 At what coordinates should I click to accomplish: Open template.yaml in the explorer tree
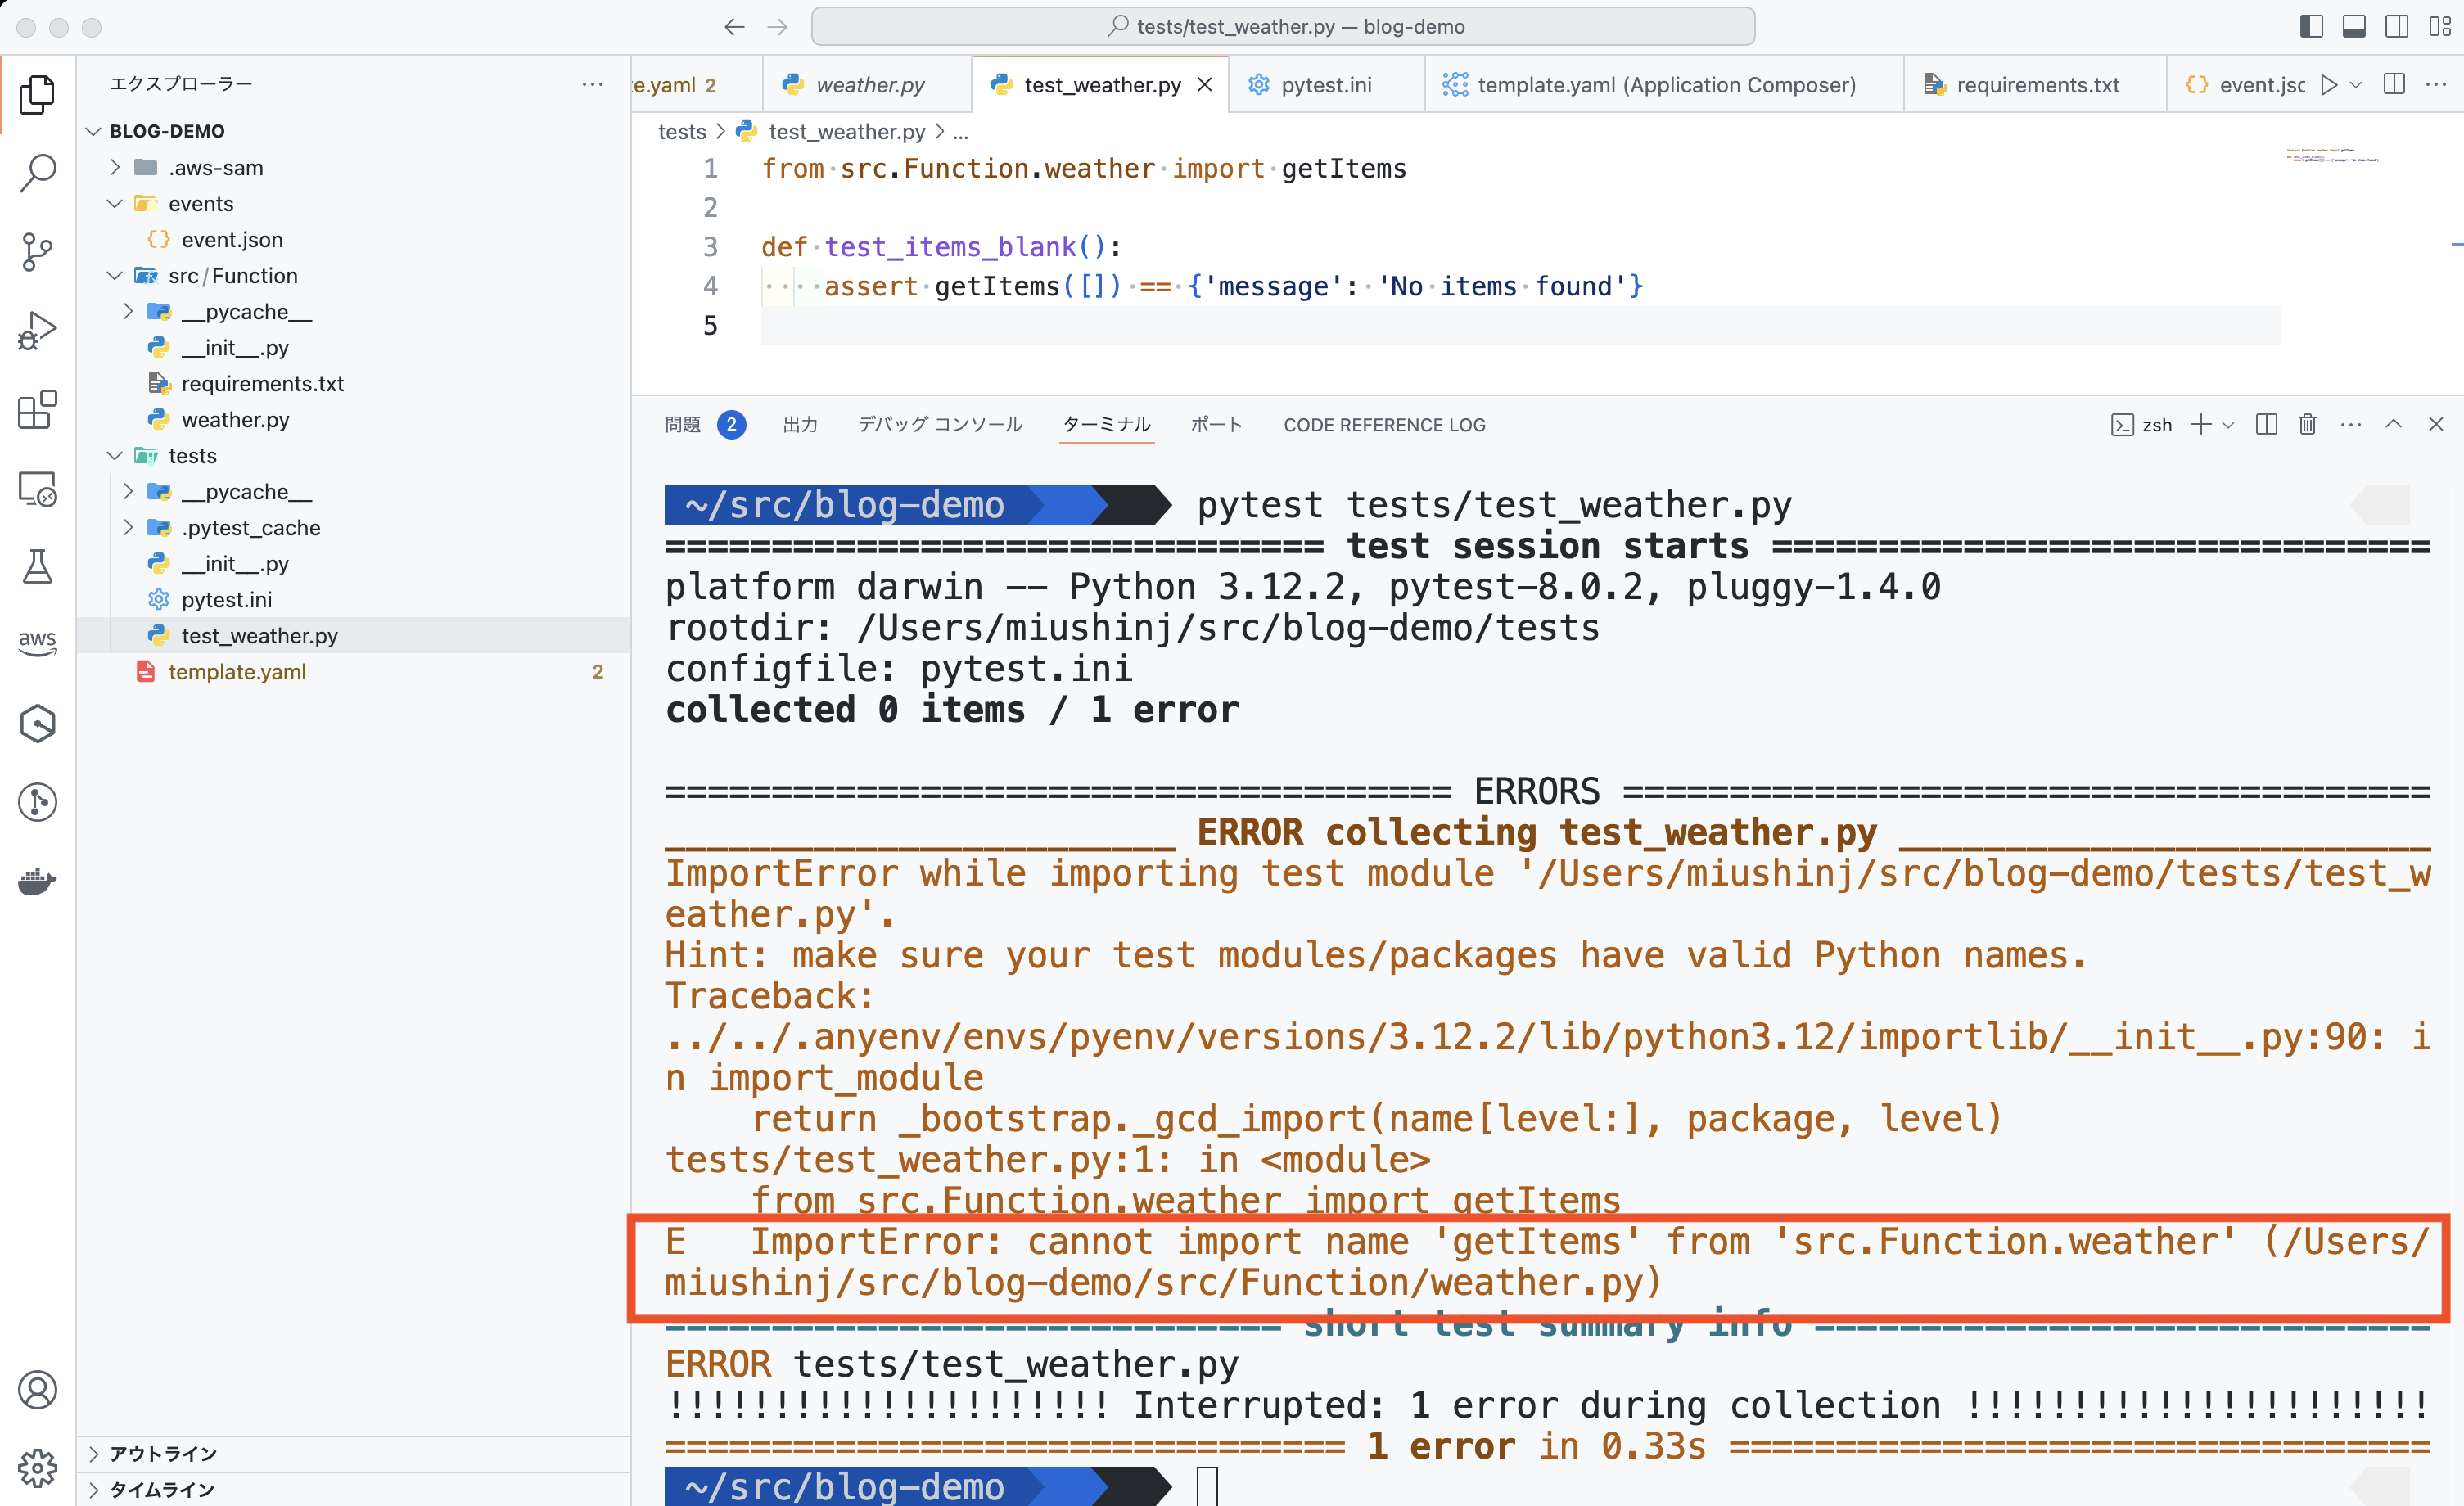(x=353, y=671)
